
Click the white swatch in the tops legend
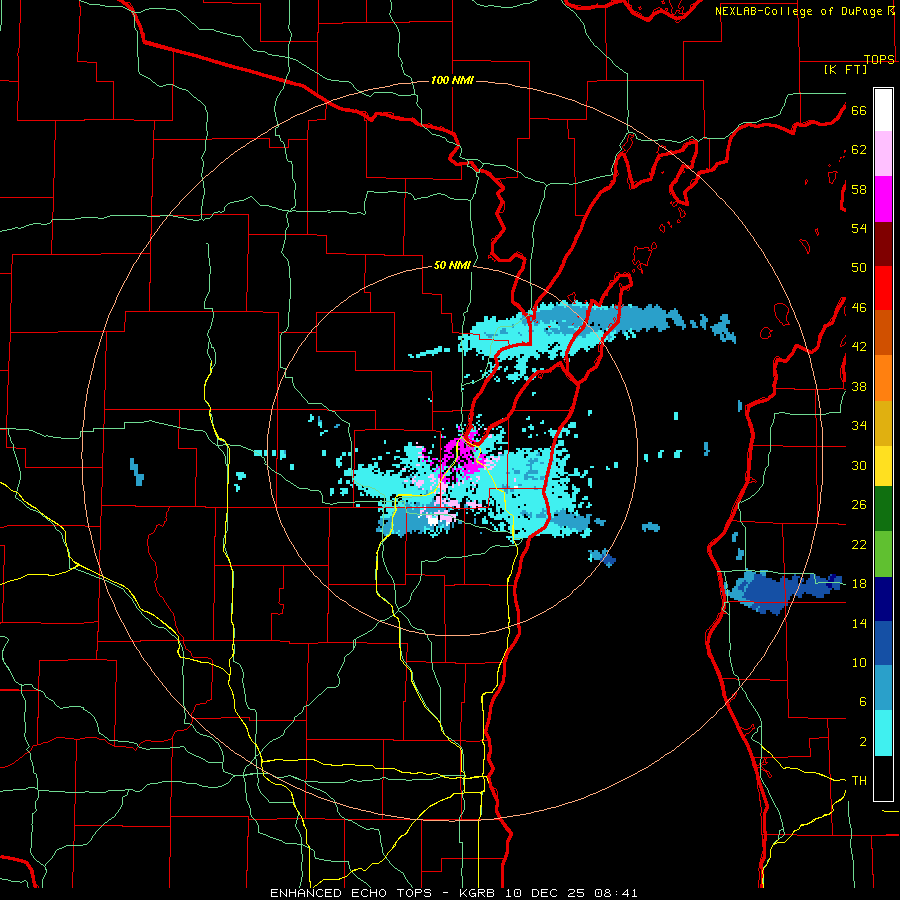point(883,110)
